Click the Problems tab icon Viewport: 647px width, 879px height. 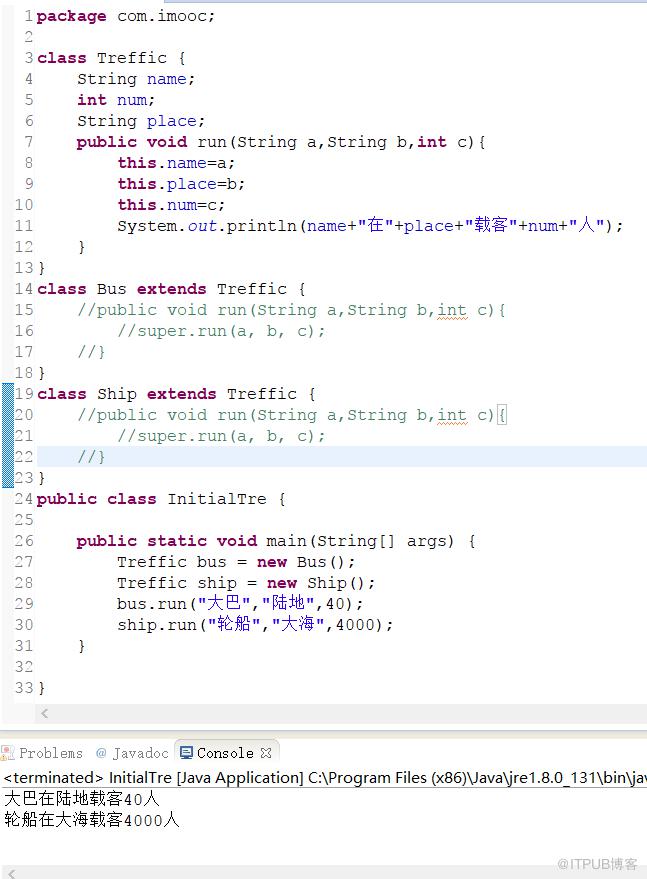[x=8, y=752]
